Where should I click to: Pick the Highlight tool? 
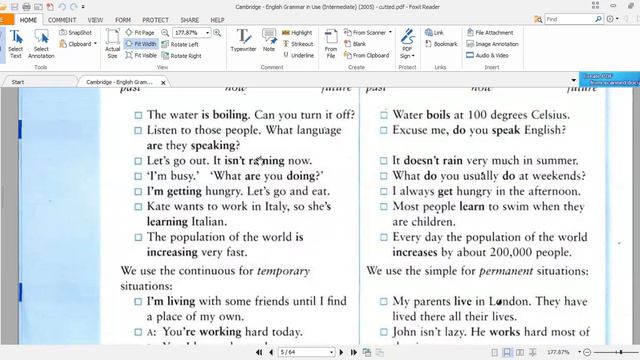[x=297, y=33]
